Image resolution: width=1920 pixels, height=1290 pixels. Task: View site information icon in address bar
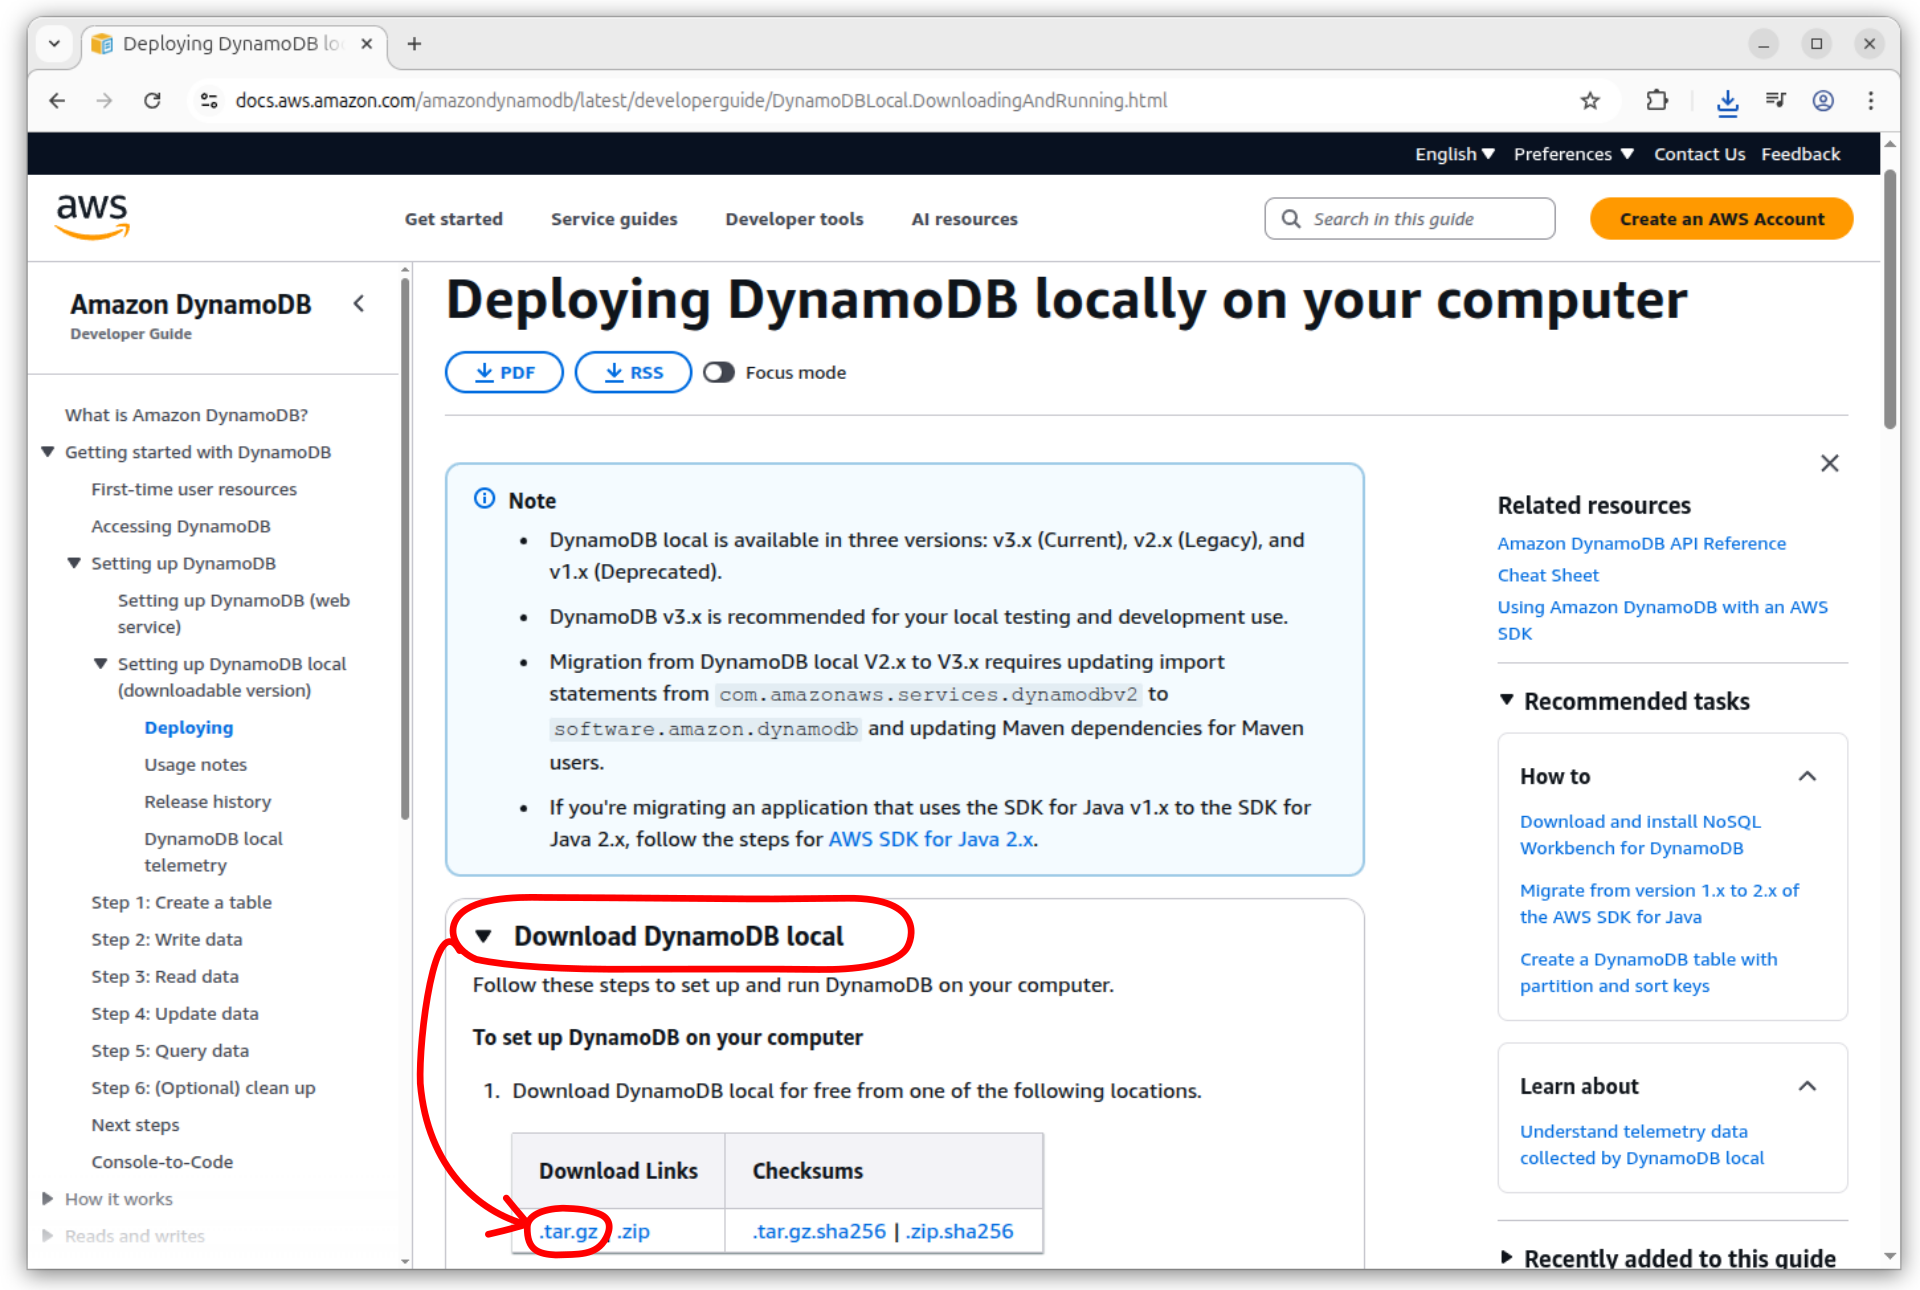pos(209,100)
